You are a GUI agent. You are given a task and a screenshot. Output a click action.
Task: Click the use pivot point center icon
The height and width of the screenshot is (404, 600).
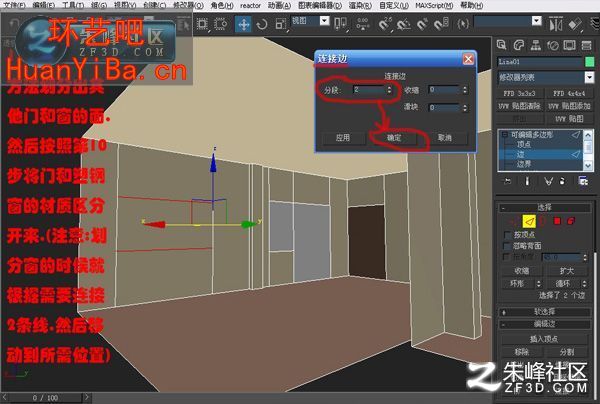[x=340, y=24]
